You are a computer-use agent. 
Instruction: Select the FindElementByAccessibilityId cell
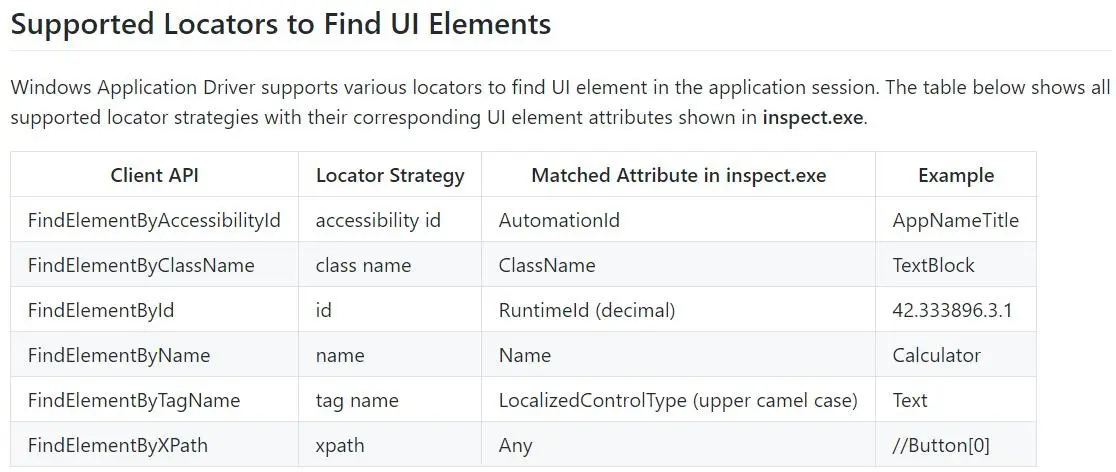(x=154, y=220)
